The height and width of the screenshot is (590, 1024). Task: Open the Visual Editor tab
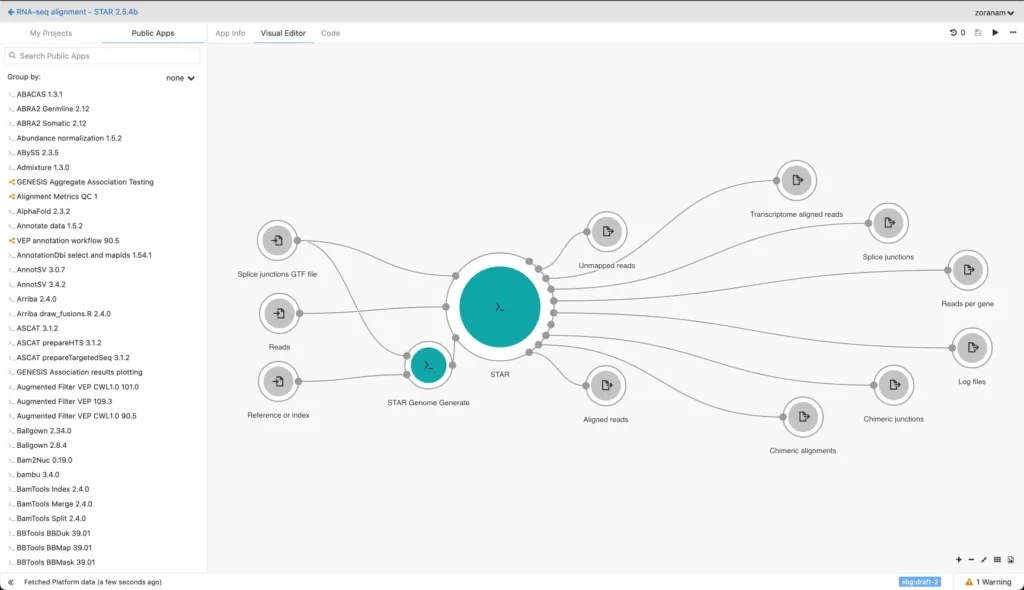[283, 33]
